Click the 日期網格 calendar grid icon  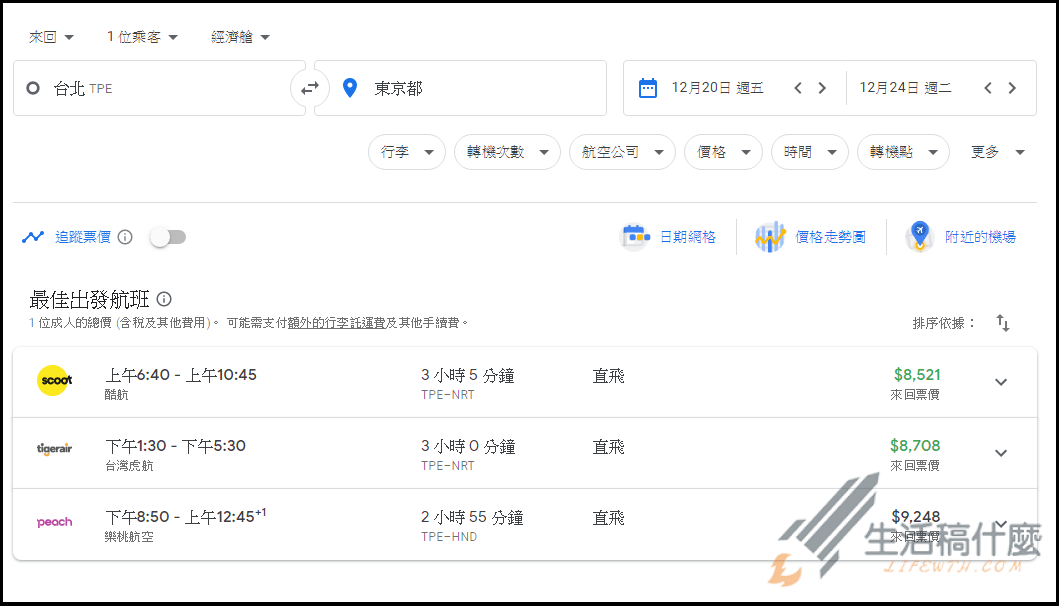pyautogui.click(x=635, y=237)
